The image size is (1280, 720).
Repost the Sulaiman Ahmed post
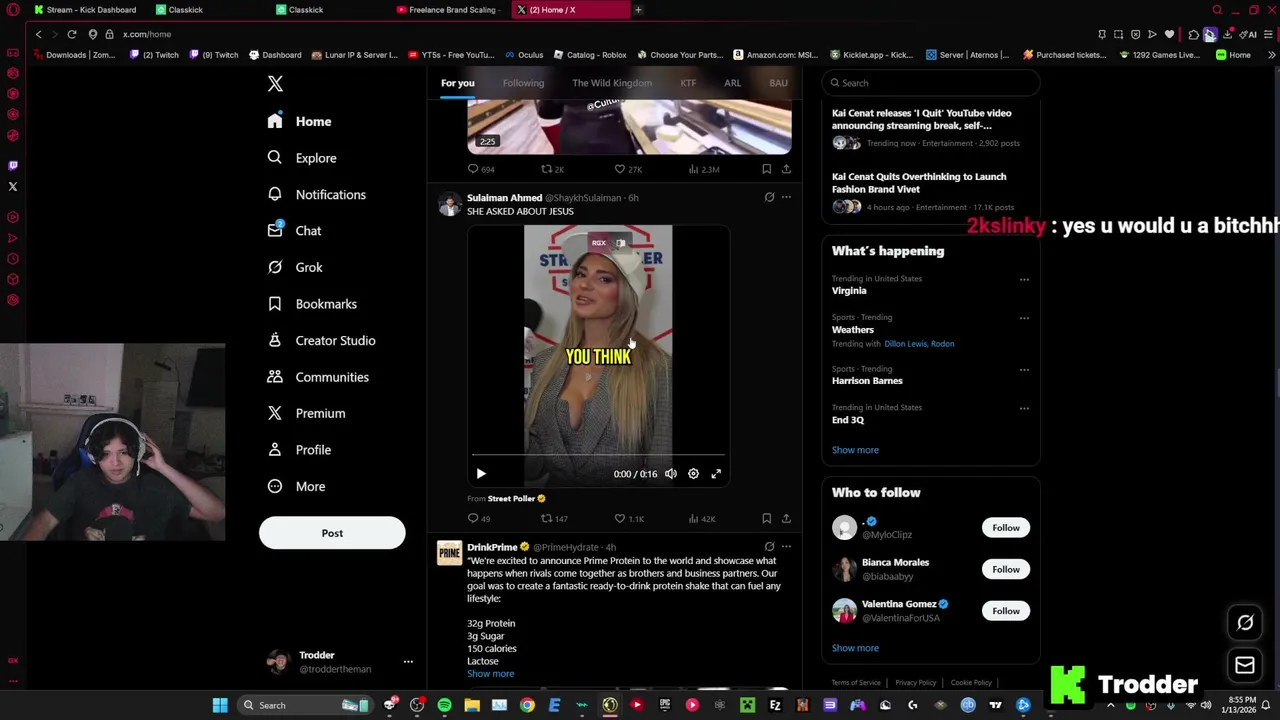click(554, 519)
